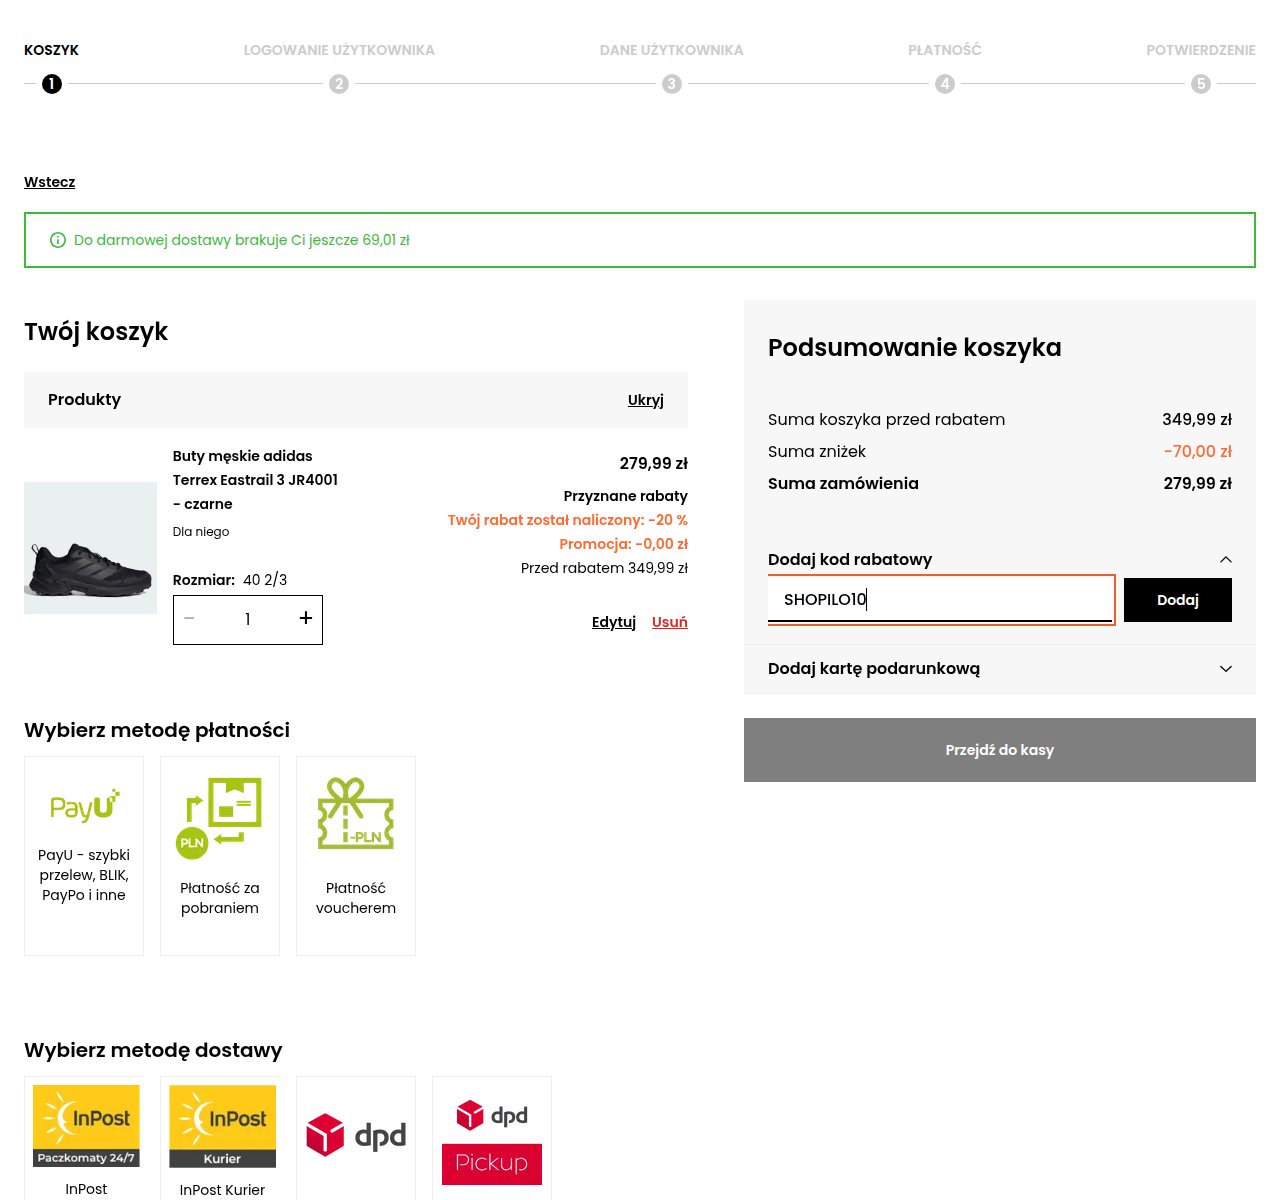
Task: Click the Dodaj kod rabatowy label
Action: [850, 560]
